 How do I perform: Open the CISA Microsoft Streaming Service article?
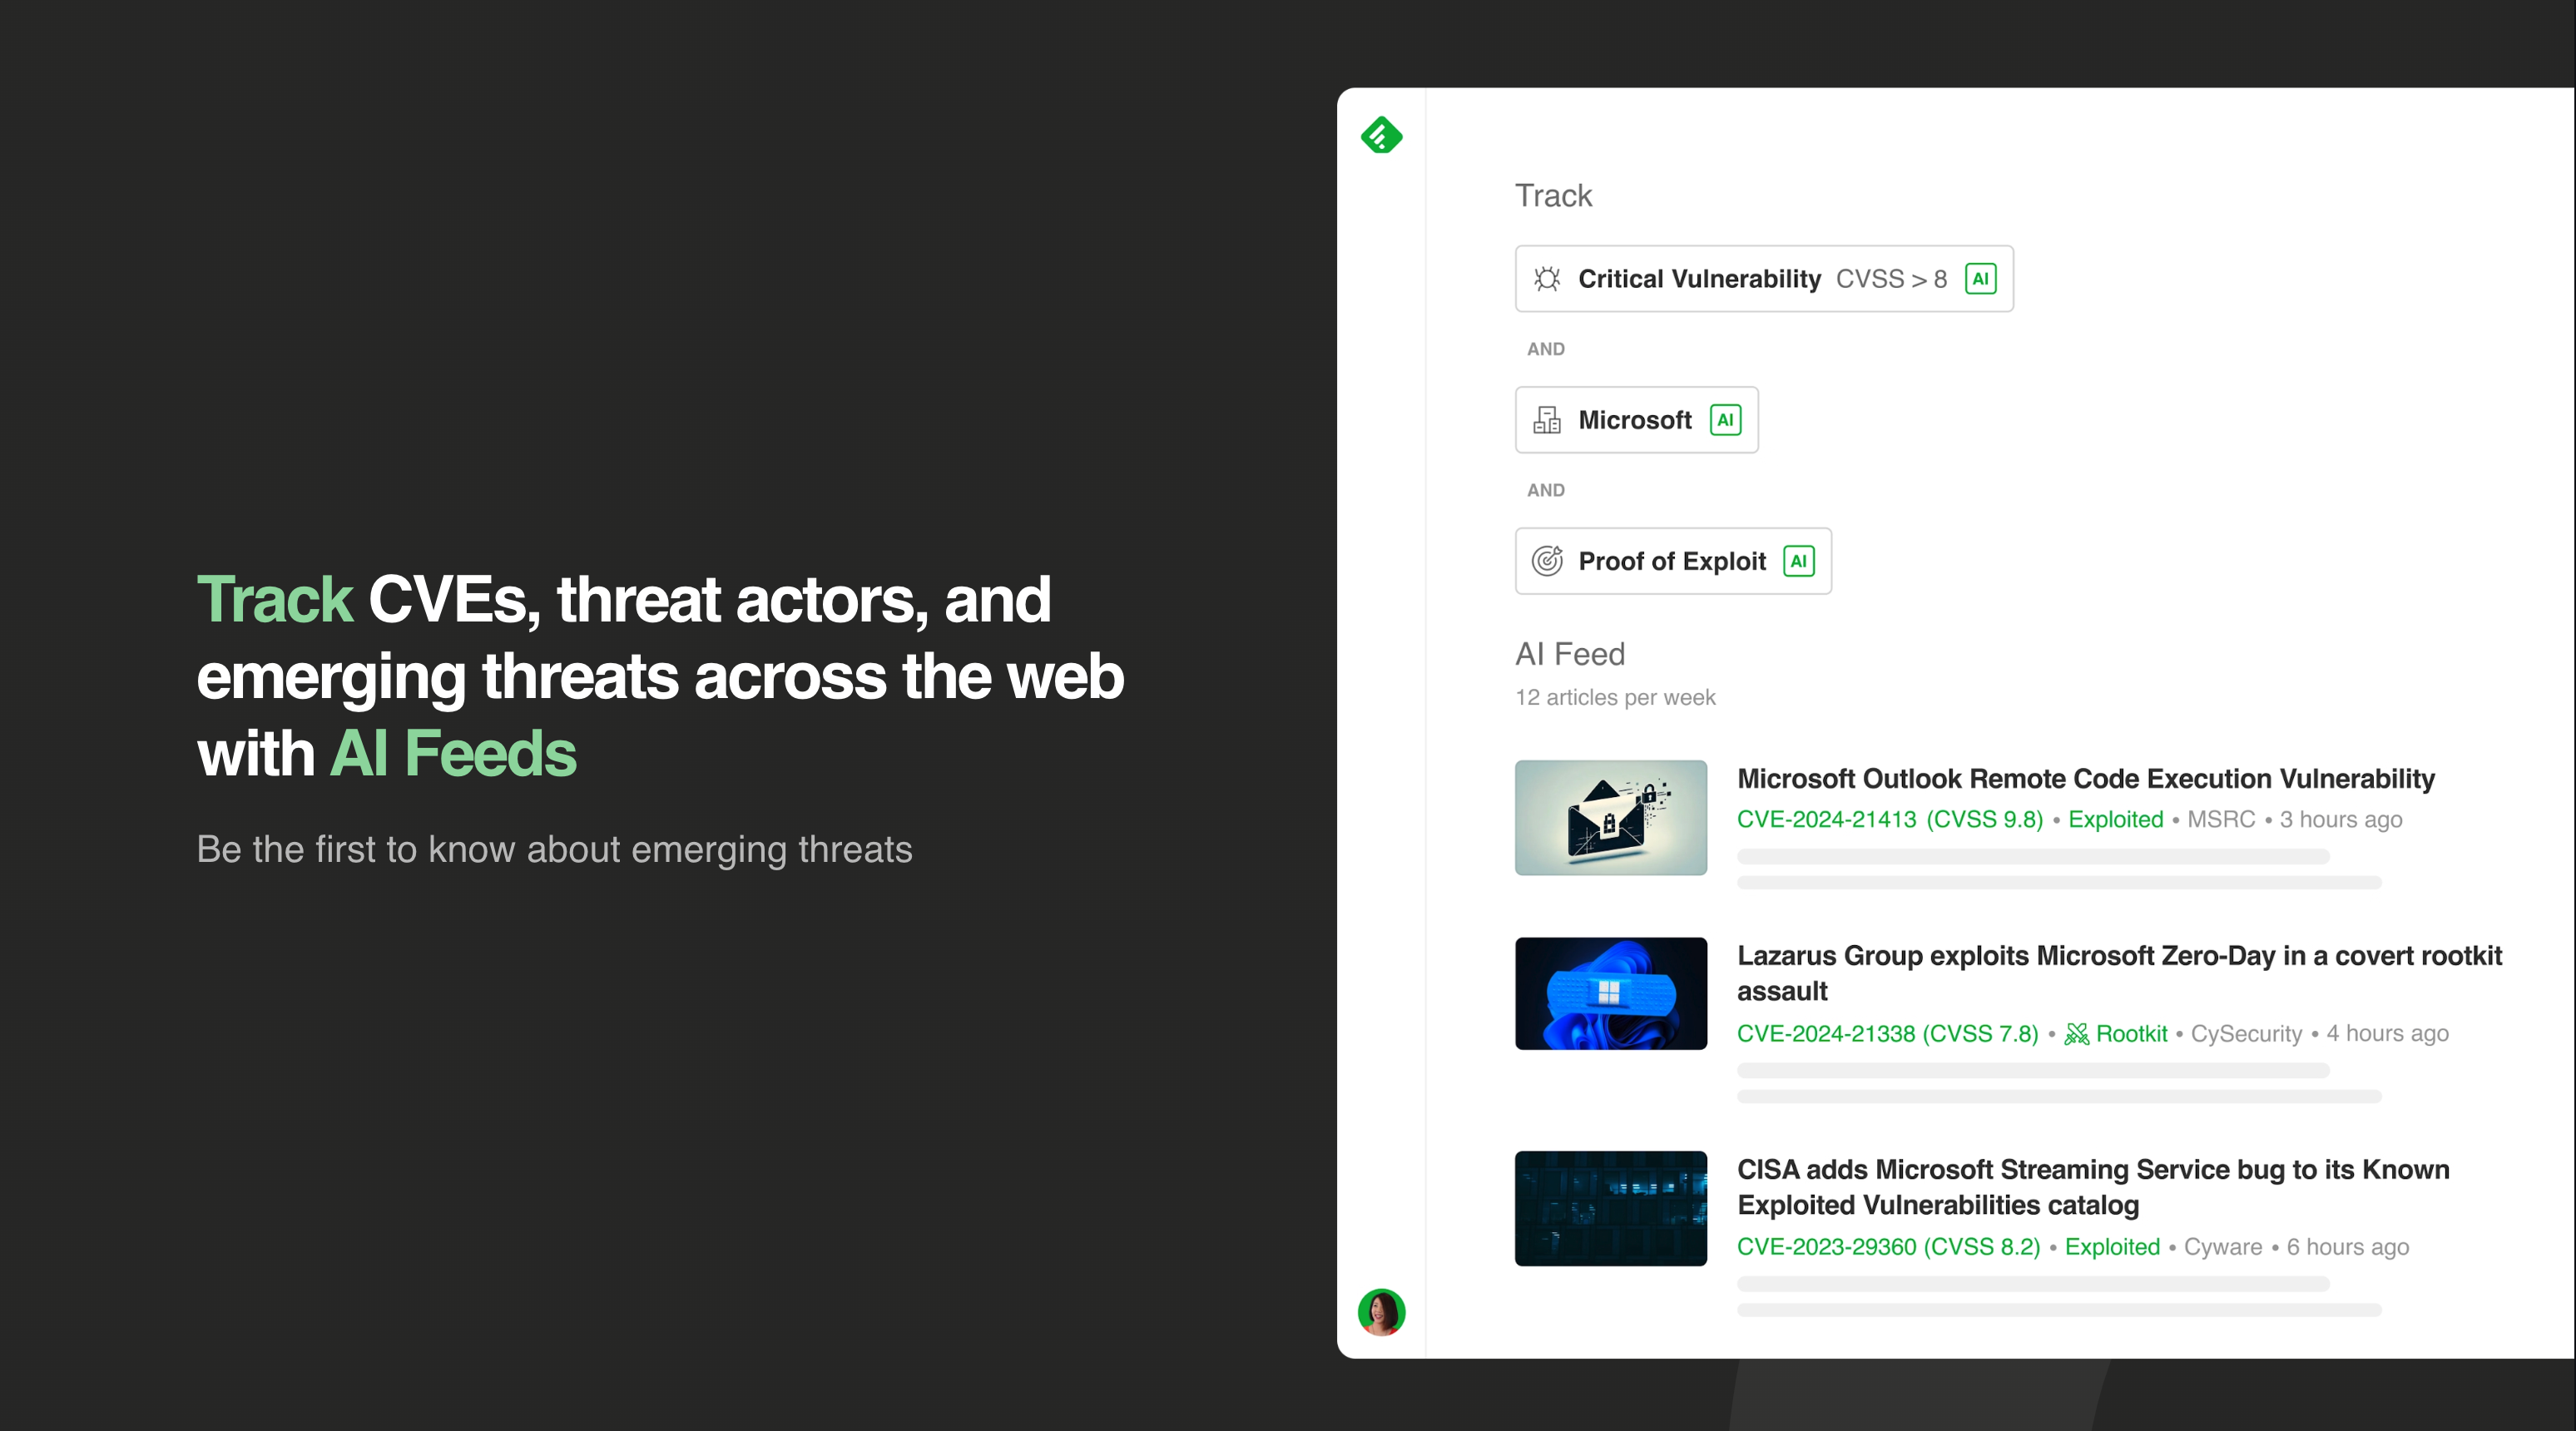pyautogui.click(x=2092, y=1170)
